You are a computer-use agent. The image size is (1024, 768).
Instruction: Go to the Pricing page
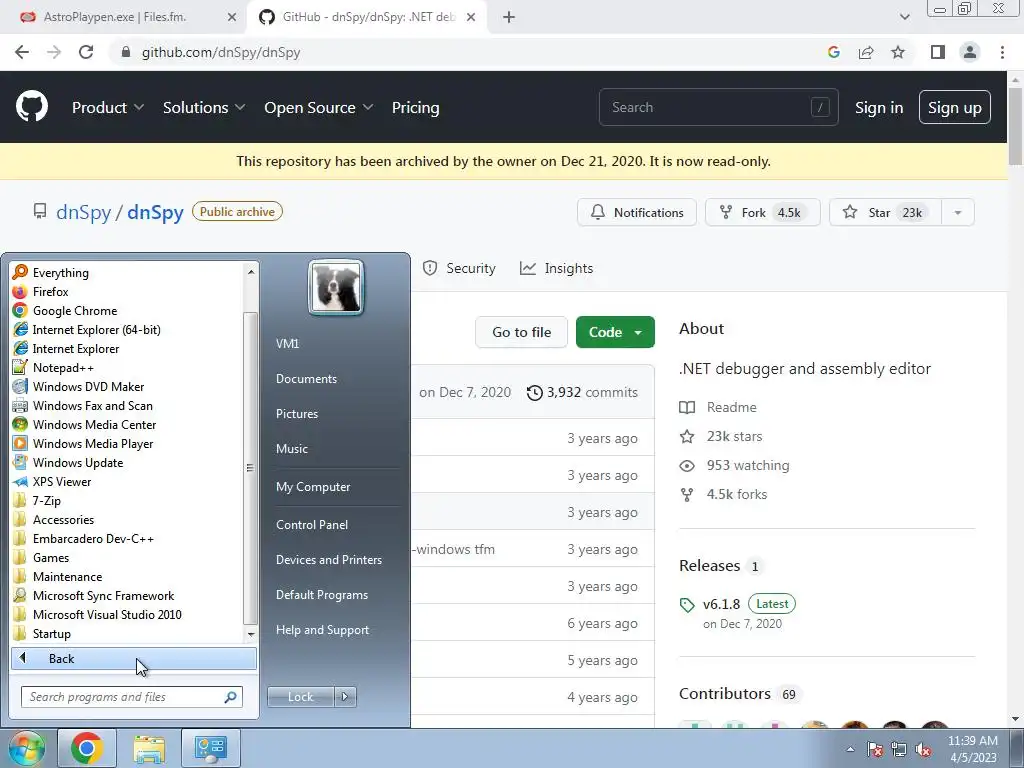pos(415,107)
